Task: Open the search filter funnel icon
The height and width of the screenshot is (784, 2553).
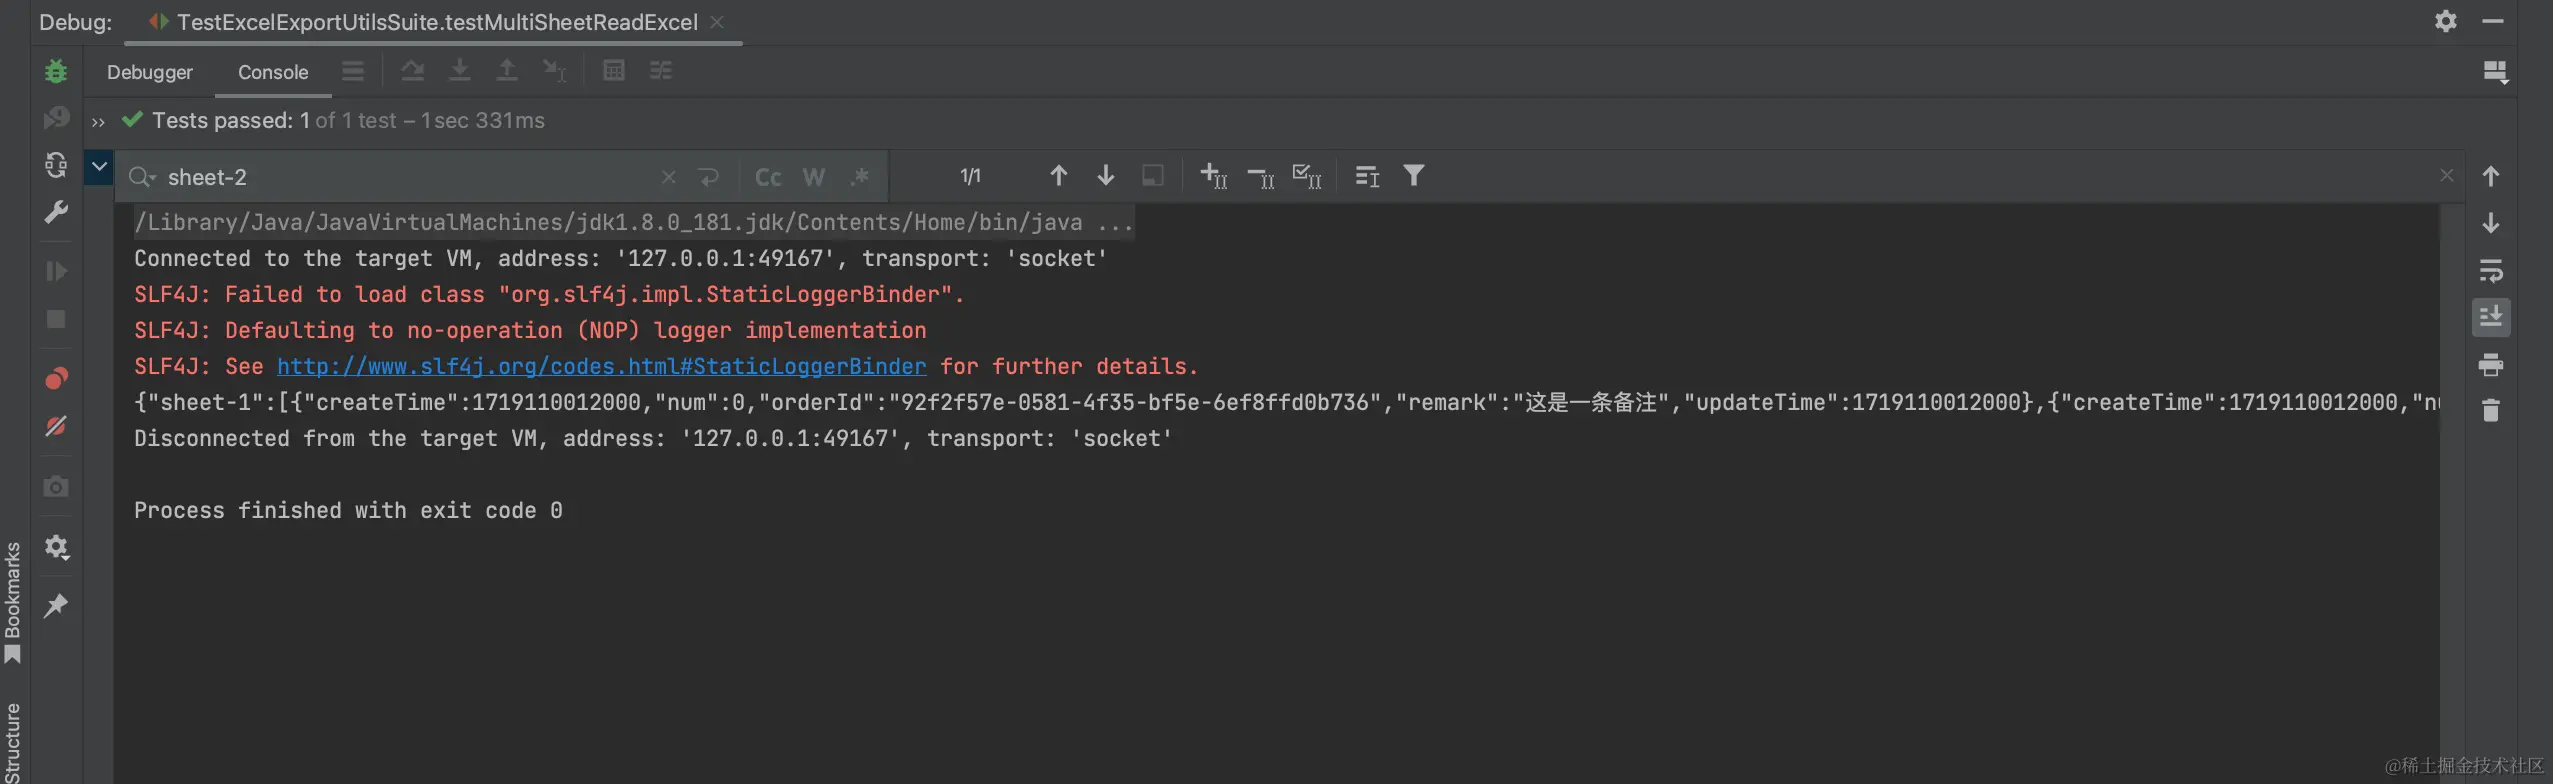Action: click(x=1414, y=176)
